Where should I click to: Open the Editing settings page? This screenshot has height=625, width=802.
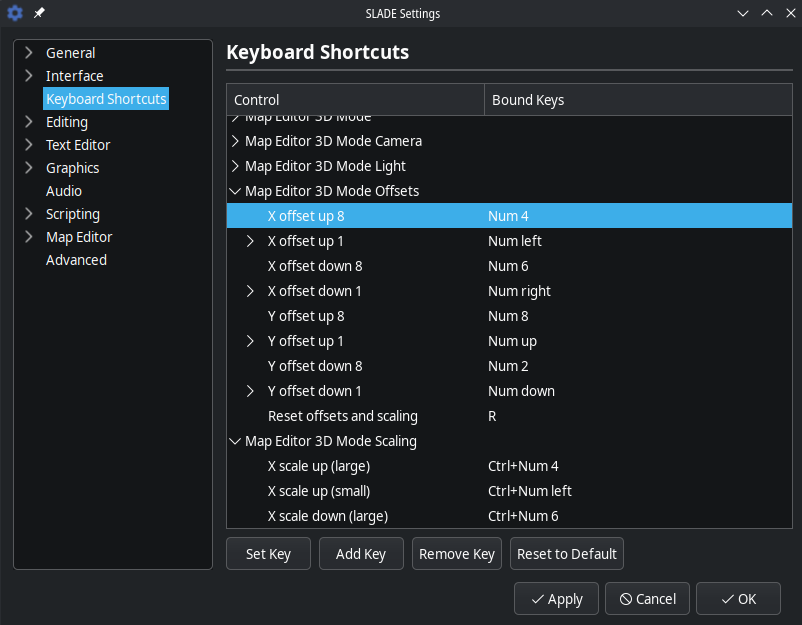(x=67, y=122)
